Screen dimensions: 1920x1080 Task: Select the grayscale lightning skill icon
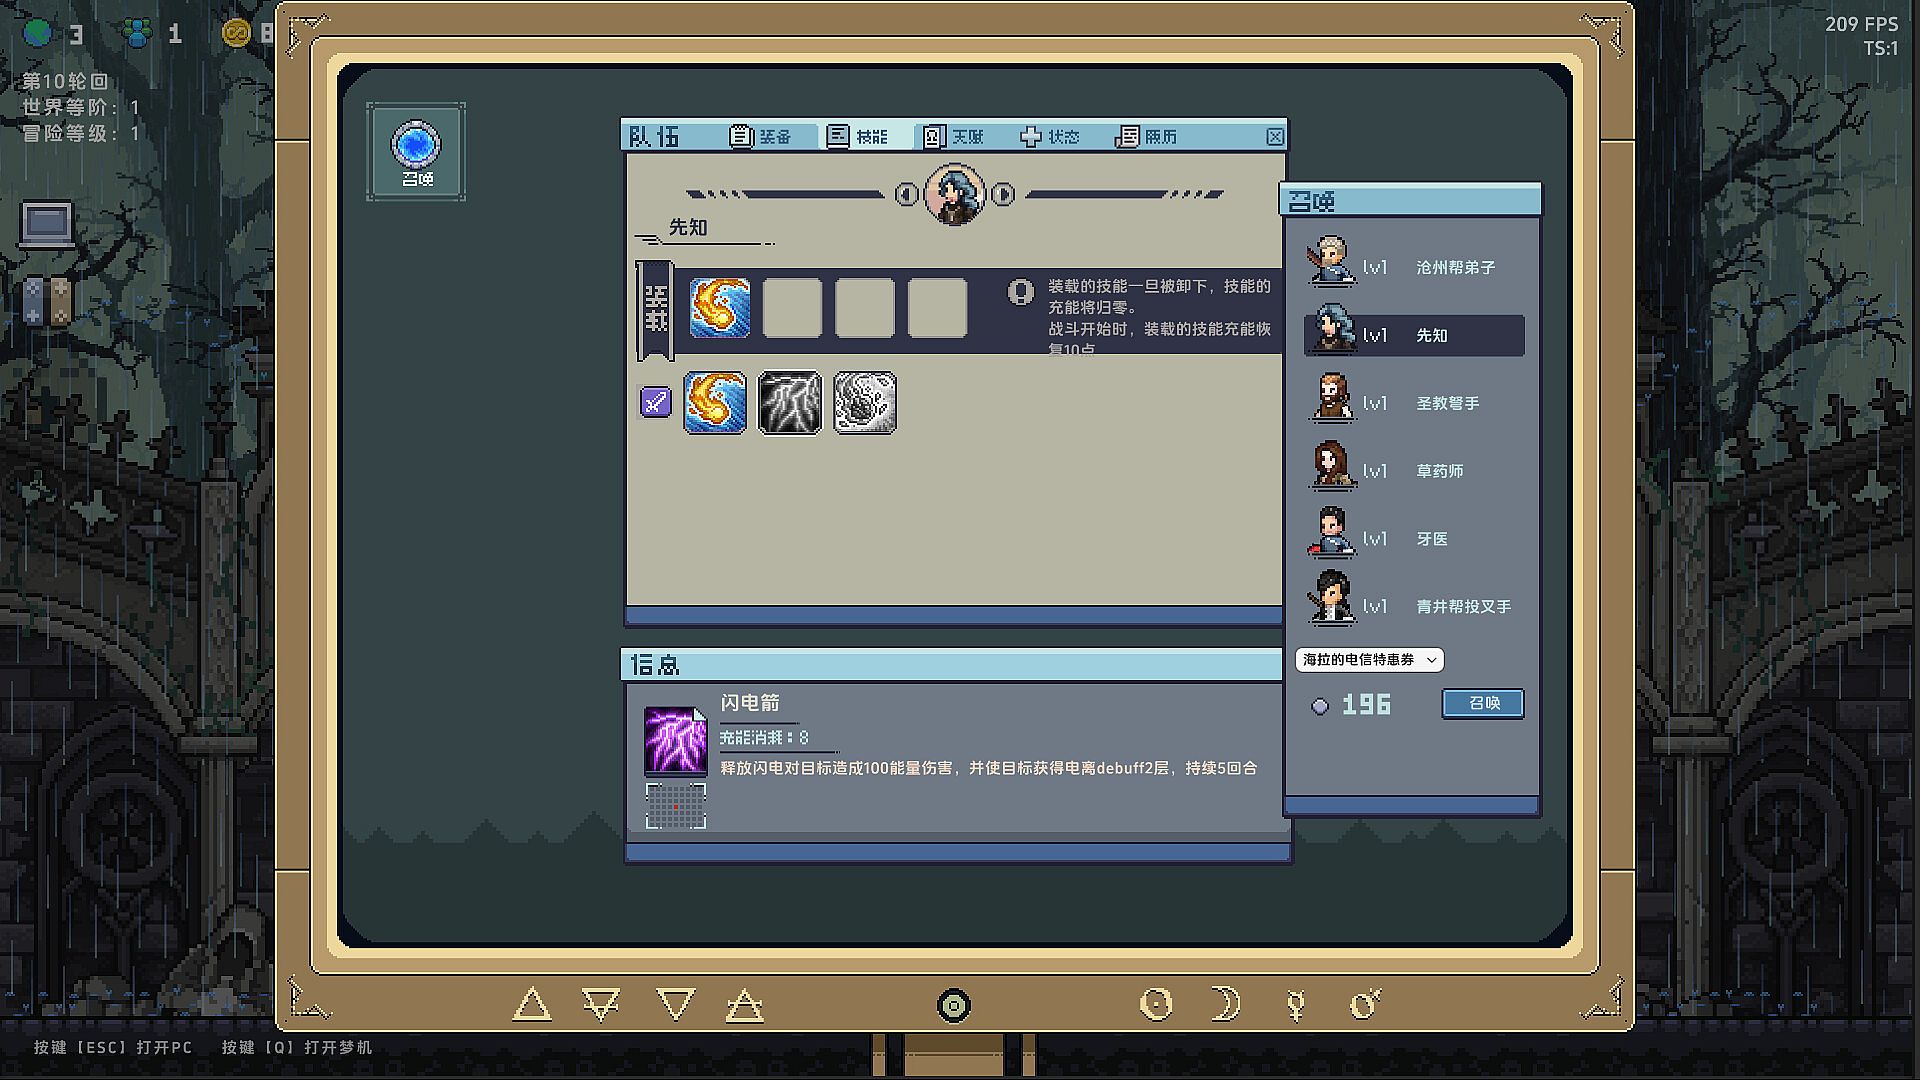(x=789, y=403)
